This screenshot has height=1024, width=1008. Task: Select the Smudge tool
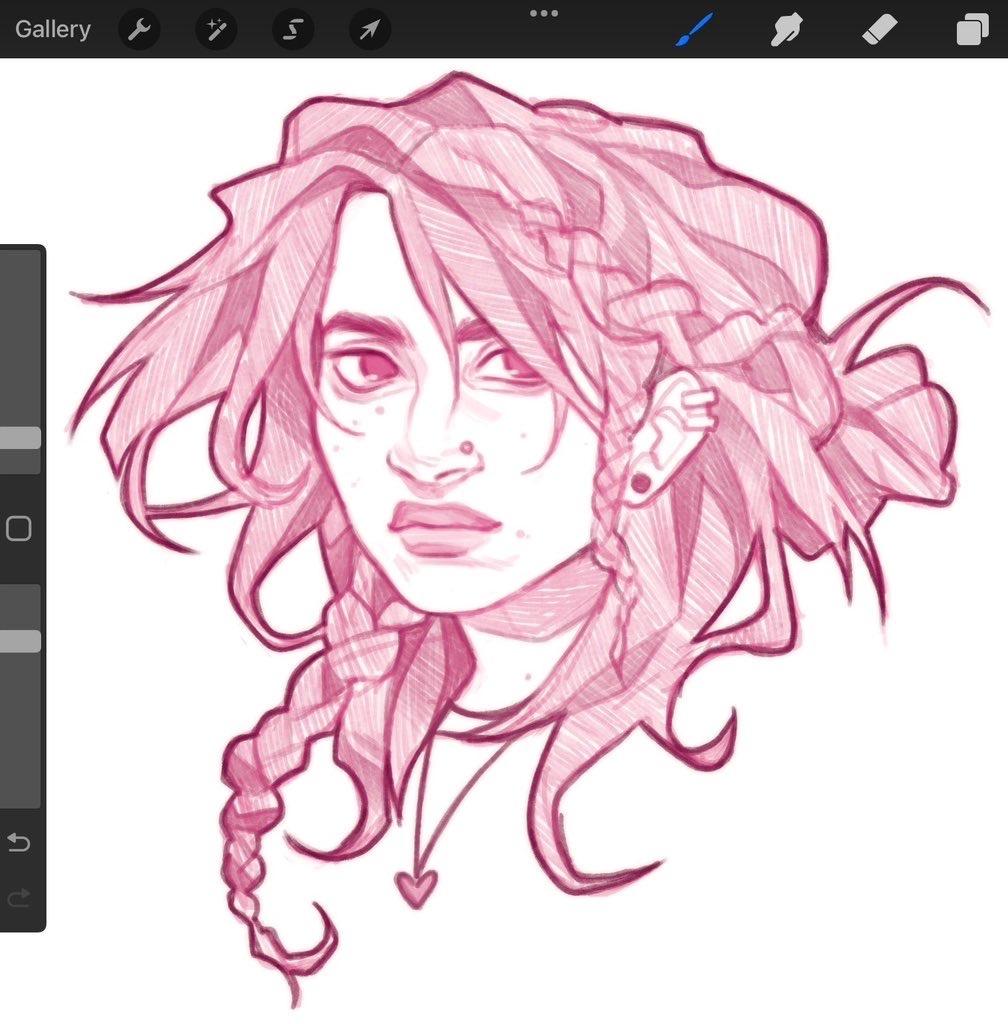787,30
